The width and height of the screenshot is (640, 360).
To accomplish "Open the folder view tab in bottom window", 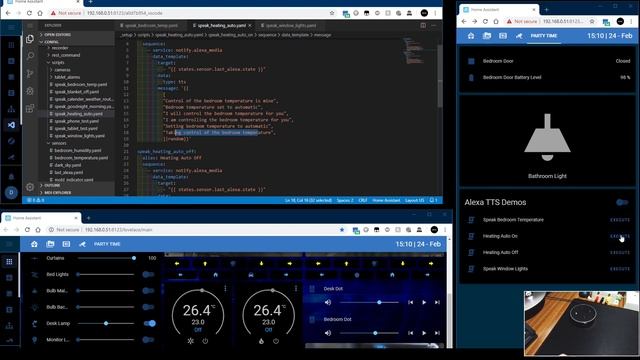I will [x=50, y=244].
